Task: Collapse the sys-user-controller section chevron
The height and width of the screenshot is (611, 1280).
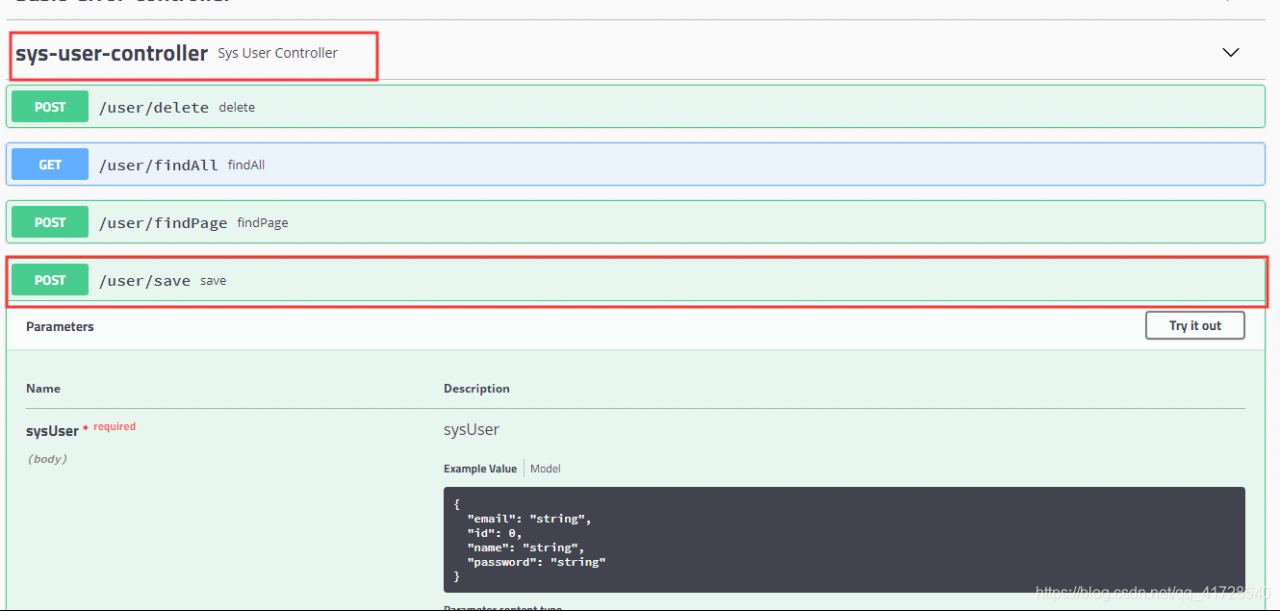Action: [1231, 52]
